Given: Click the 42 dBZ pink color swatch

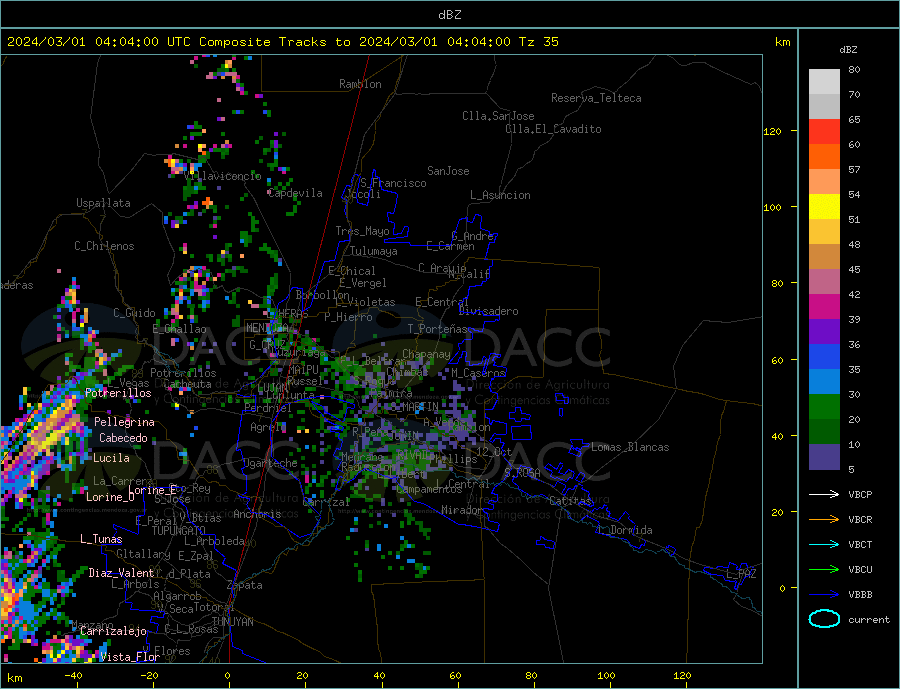Looking at the screenshot, I should coord(824,282).
